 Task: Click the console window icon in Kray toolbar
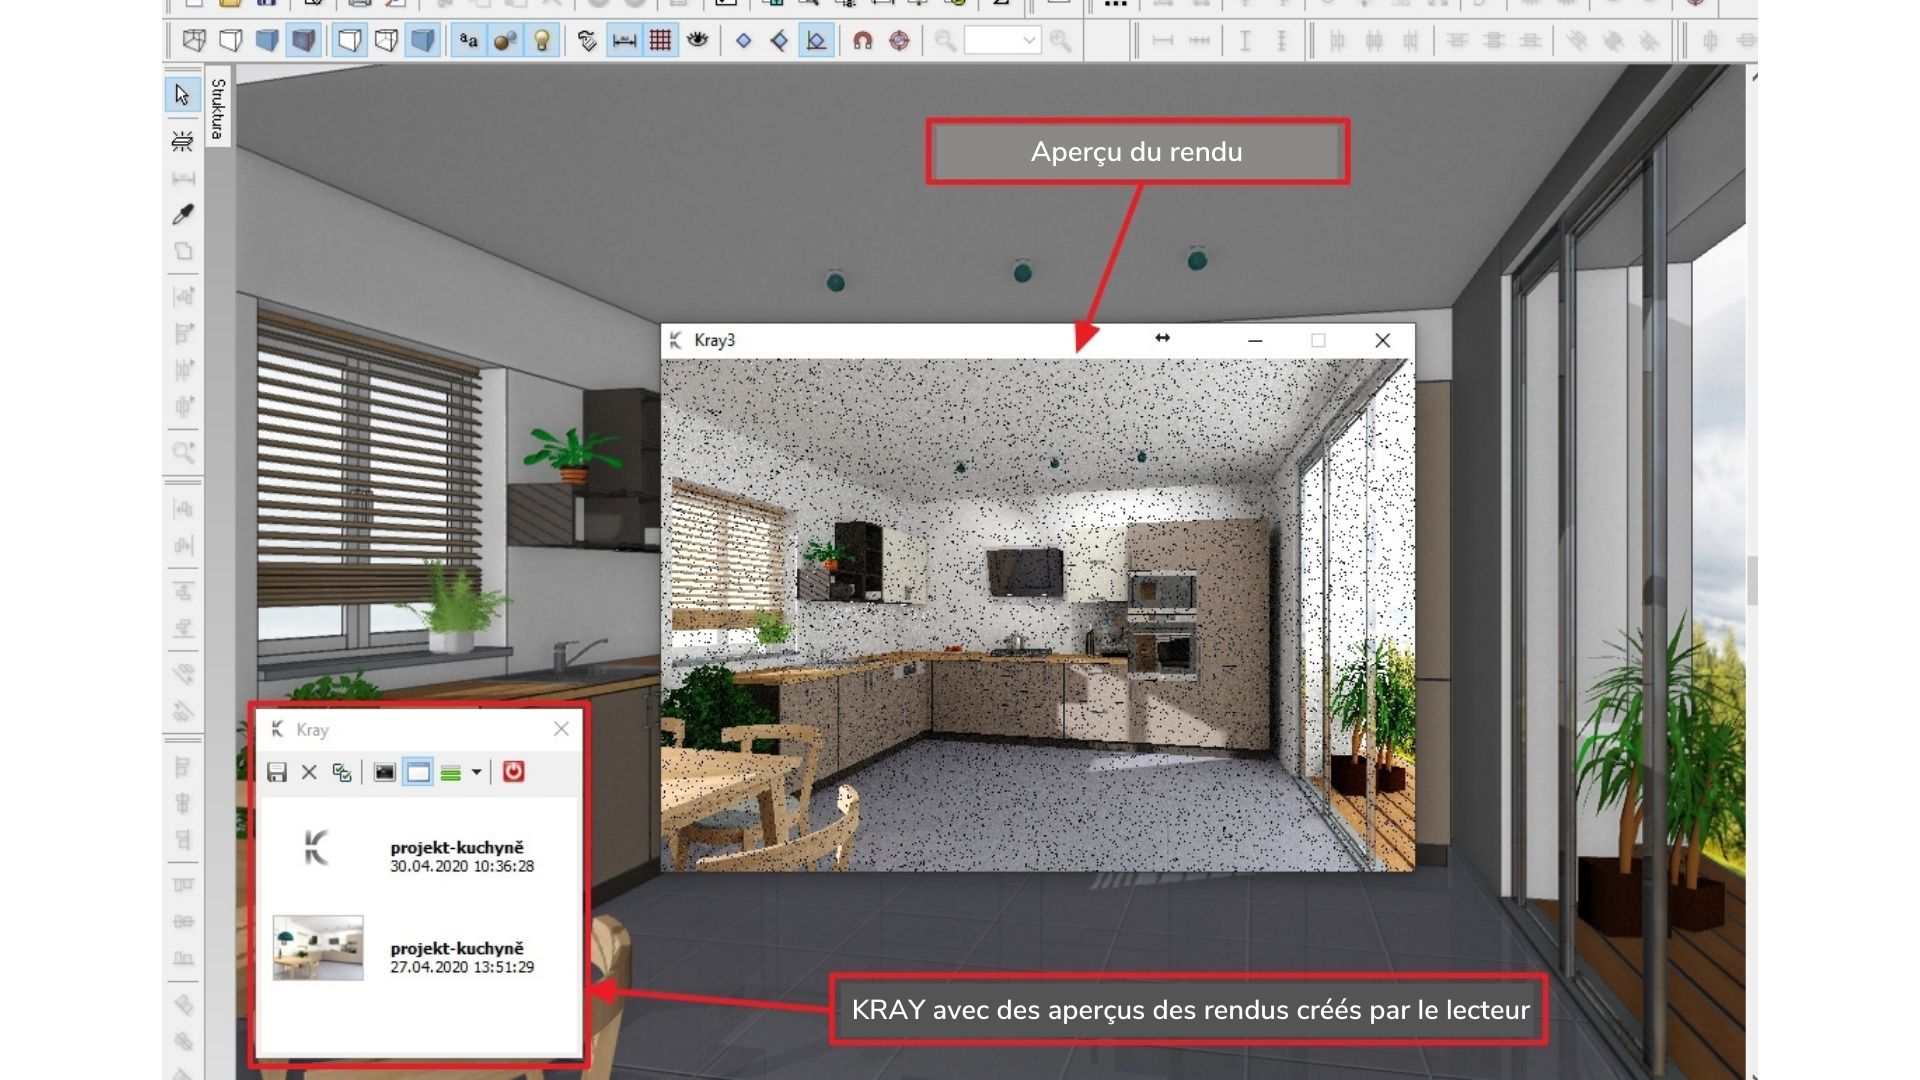384,772
